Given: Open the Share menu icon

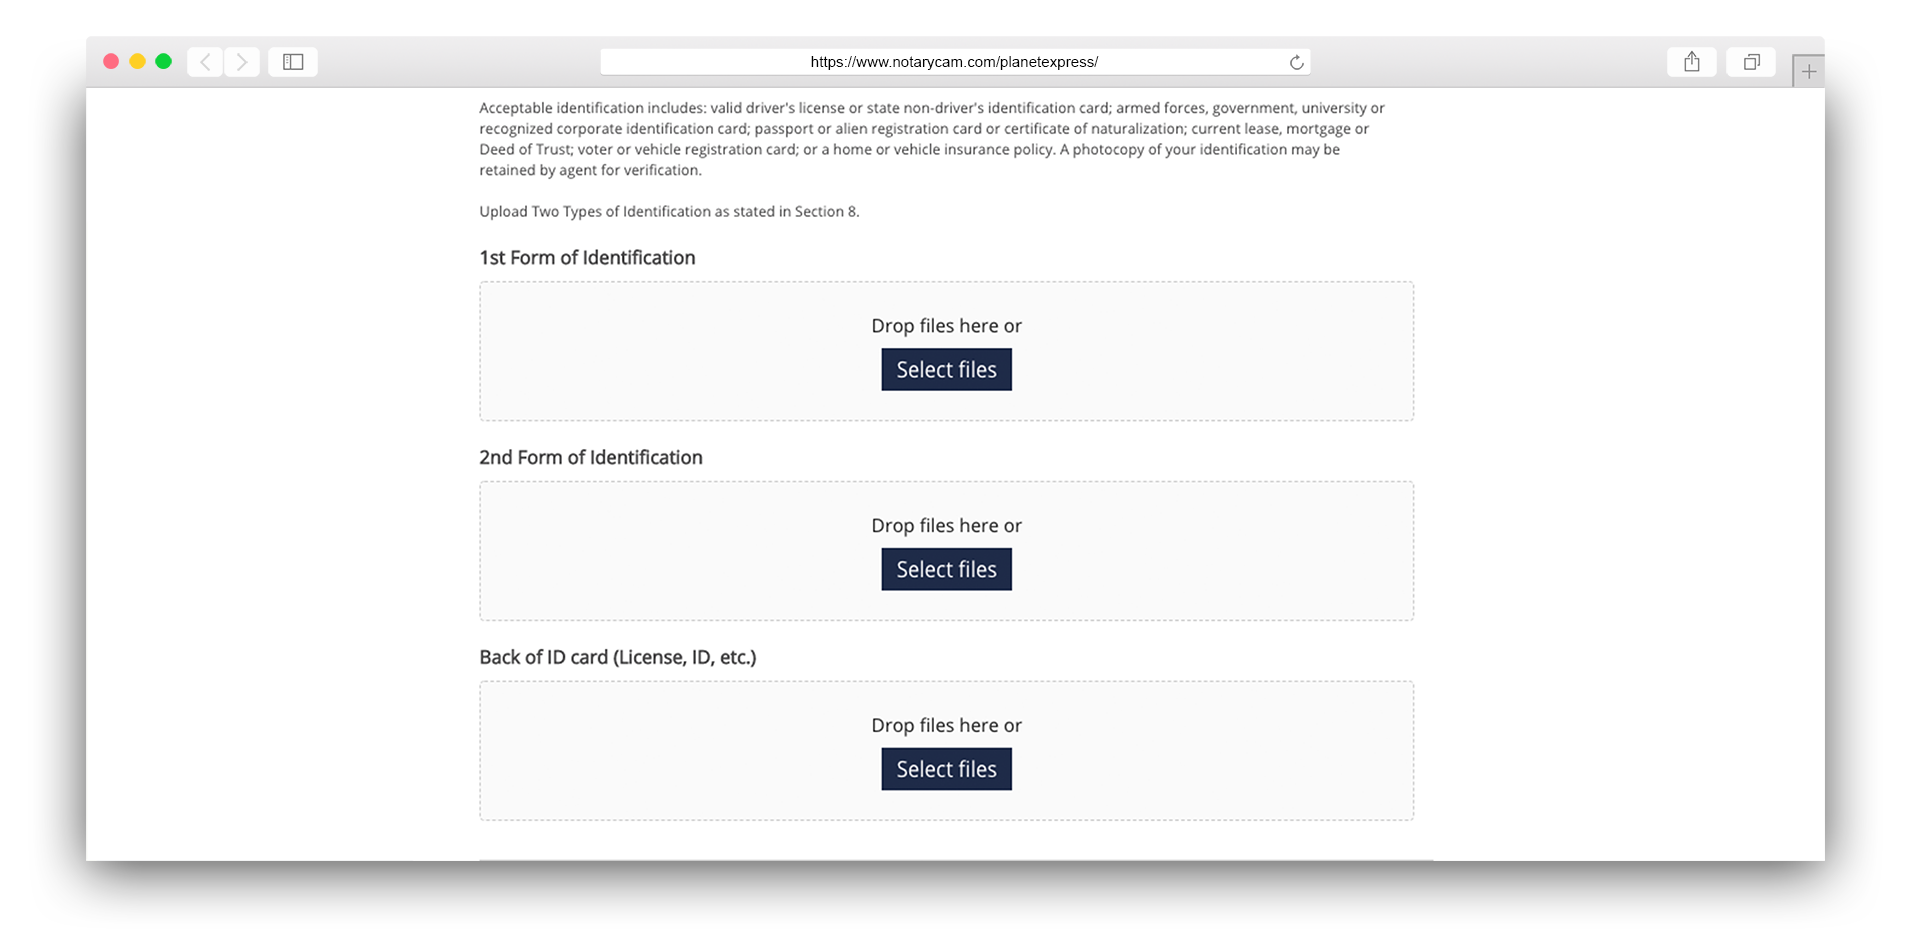Looking at the screenshot, I should (1691, 62).
